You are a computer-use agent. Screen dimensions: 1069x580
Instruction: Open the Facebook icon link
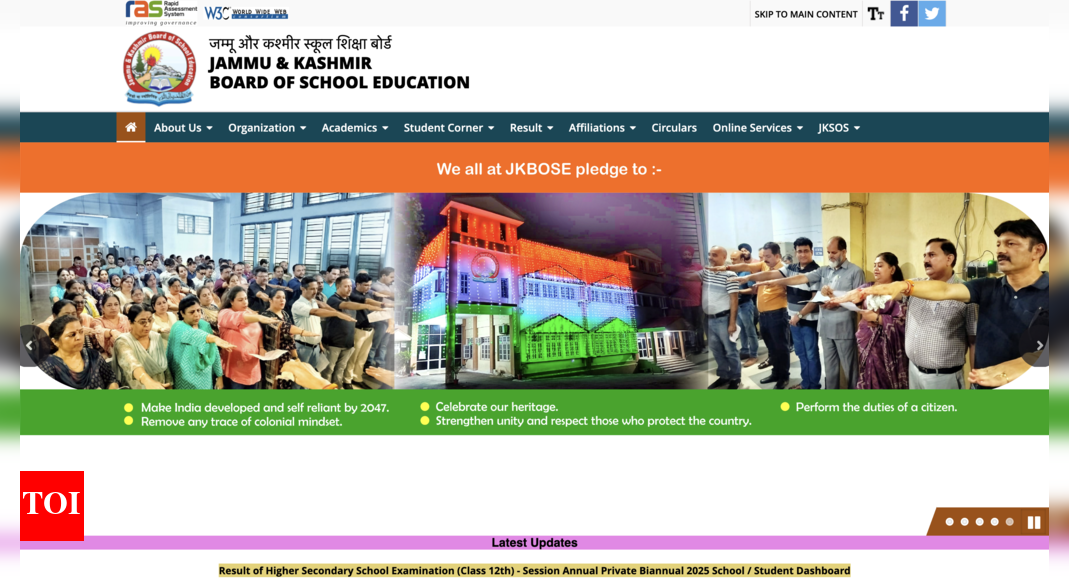tap(904, 13)
